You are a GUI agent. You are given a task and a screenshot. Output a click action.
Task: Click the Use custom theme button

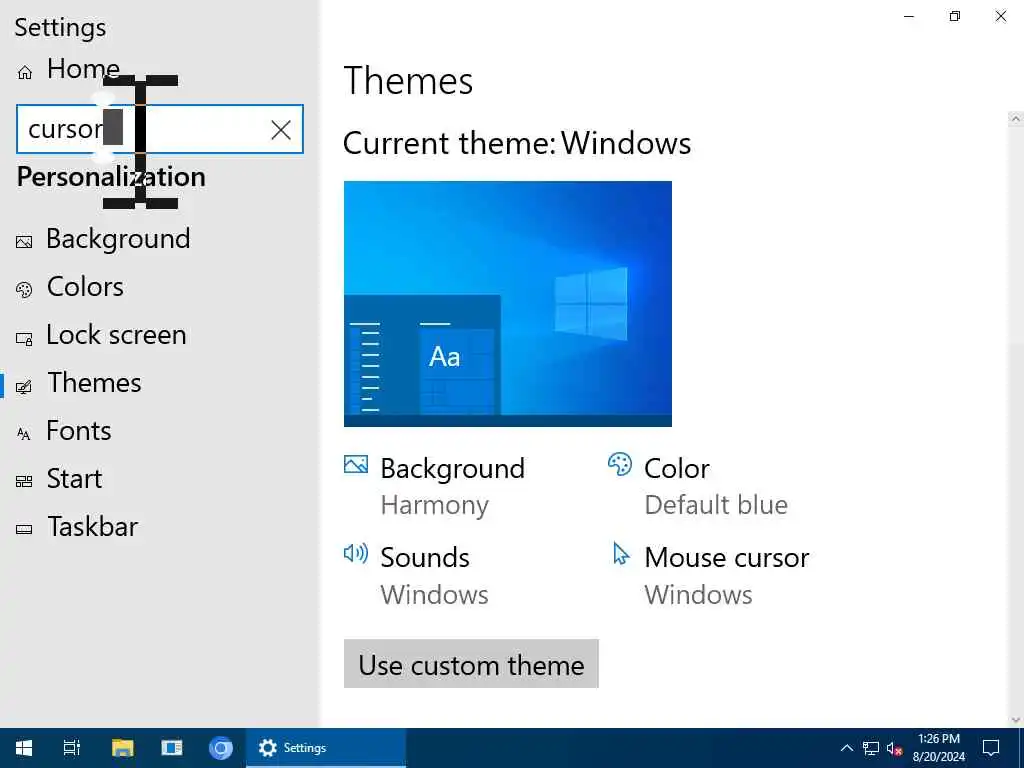[471, 664]
